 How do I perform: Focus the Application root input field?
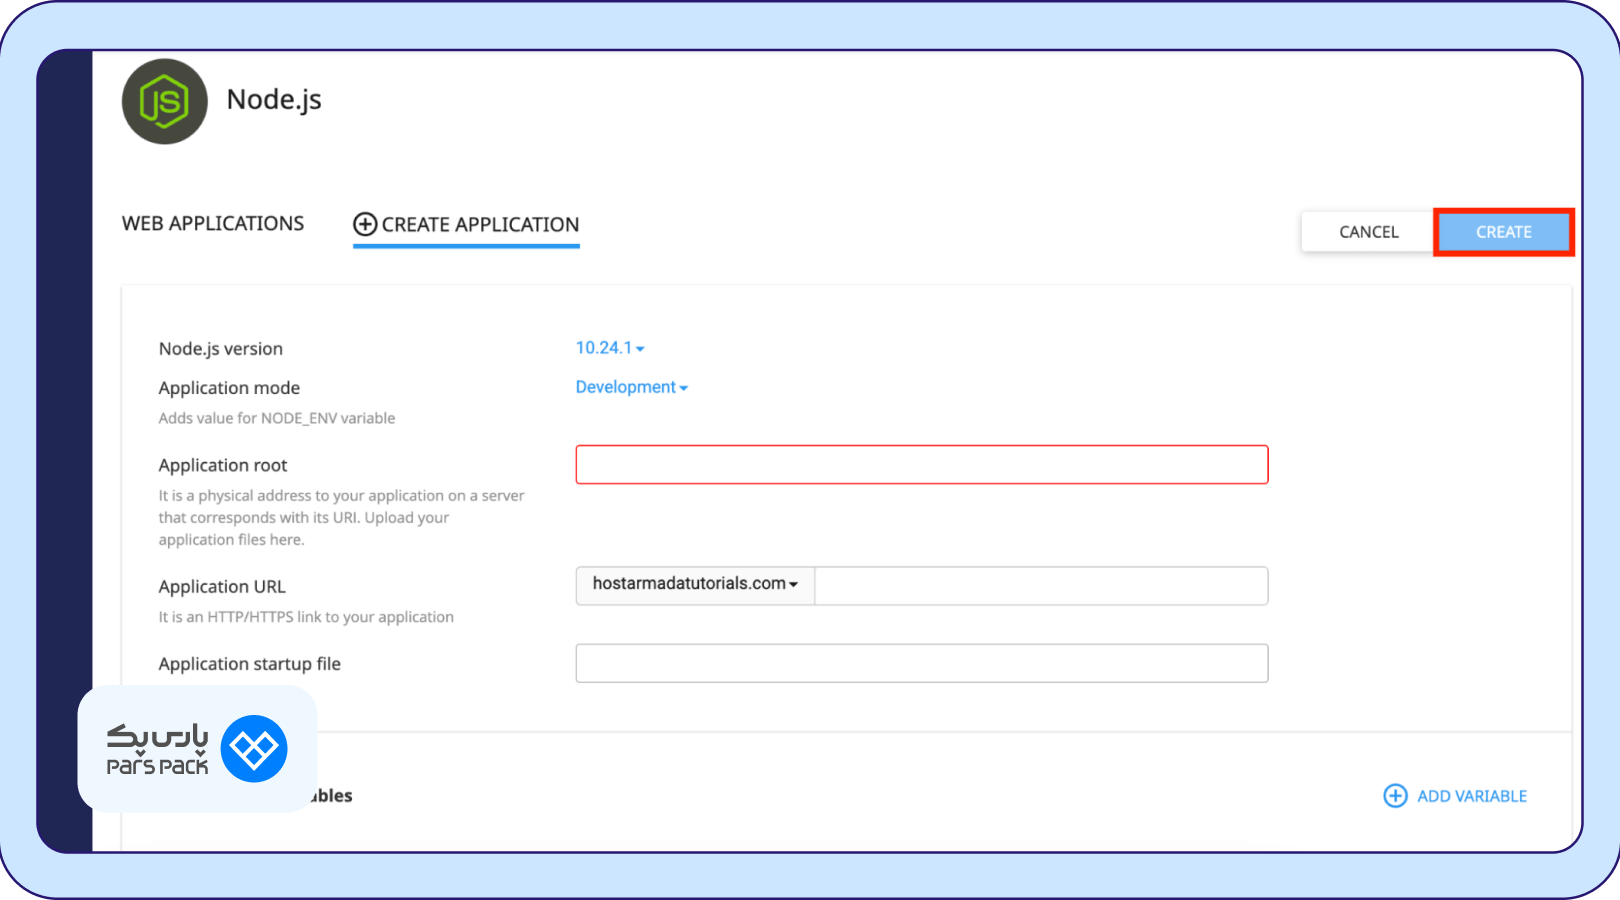tap(921, 465)
